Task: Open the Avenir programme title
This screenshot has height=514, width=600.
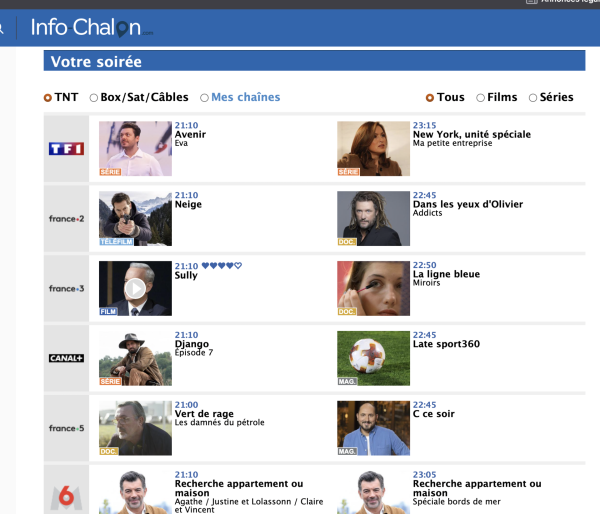Action: (x=190, y=134)
